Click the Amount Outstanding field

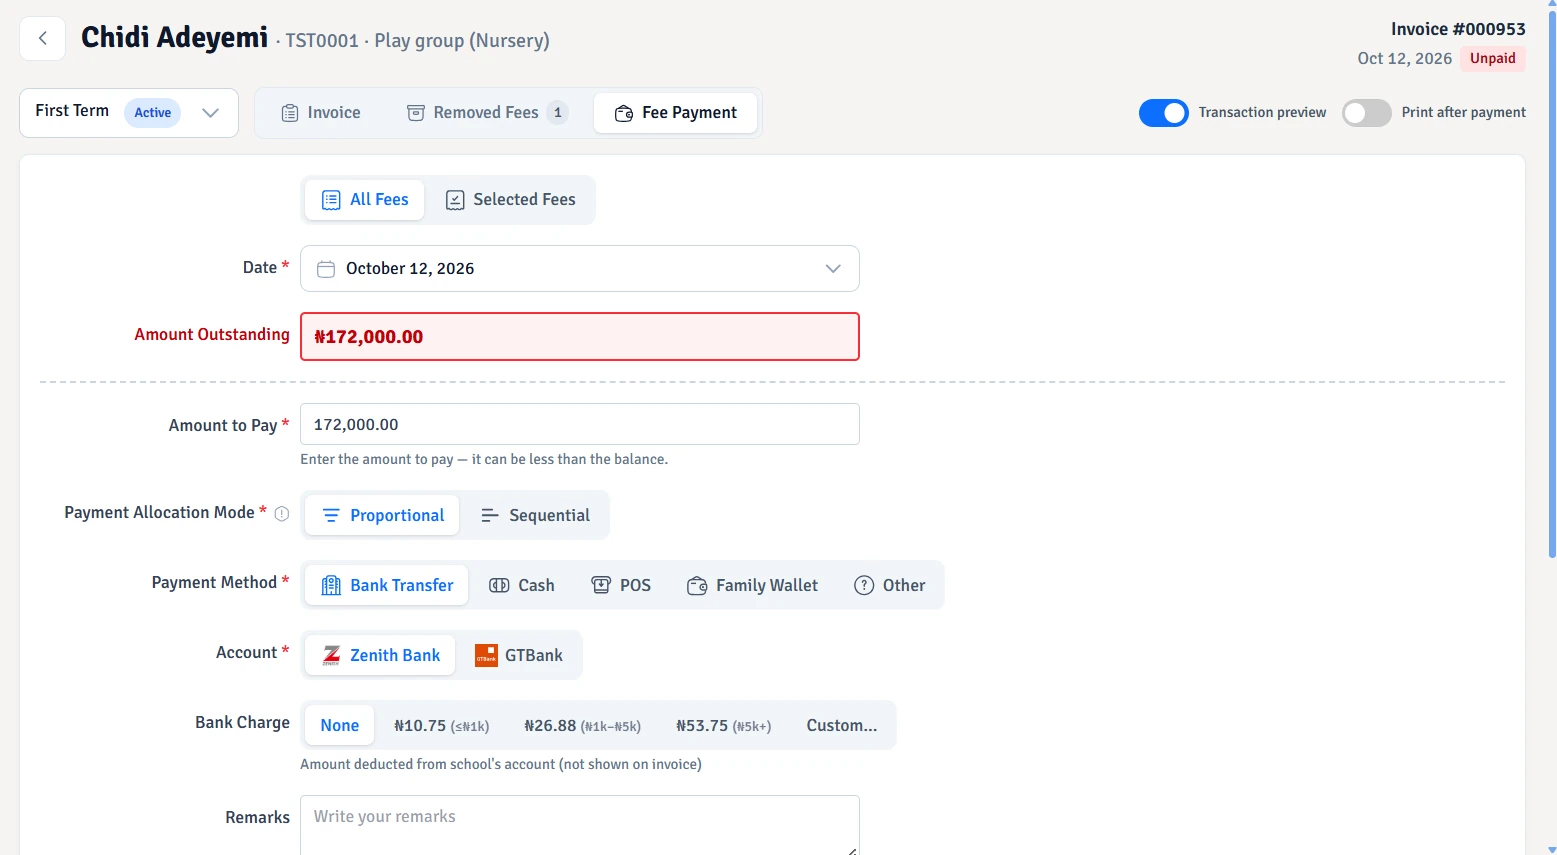point(580,337)
